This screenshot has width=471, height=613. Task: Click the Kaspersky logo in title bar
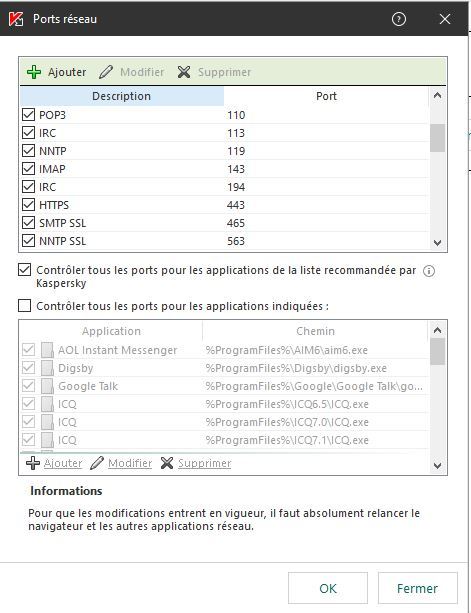pos(16,19)
